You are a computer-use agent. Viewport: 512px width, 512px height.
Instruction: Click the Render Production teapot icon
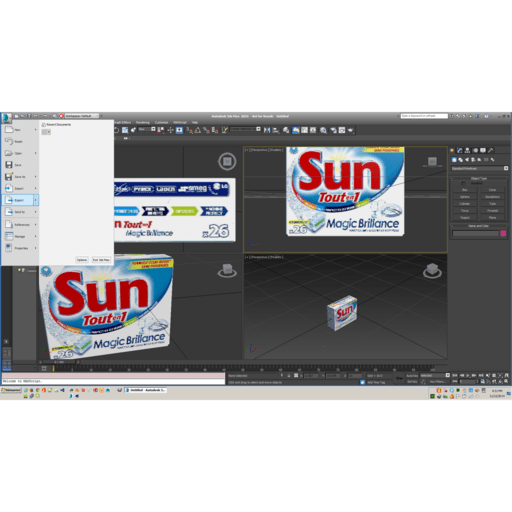tap(351, 130)
